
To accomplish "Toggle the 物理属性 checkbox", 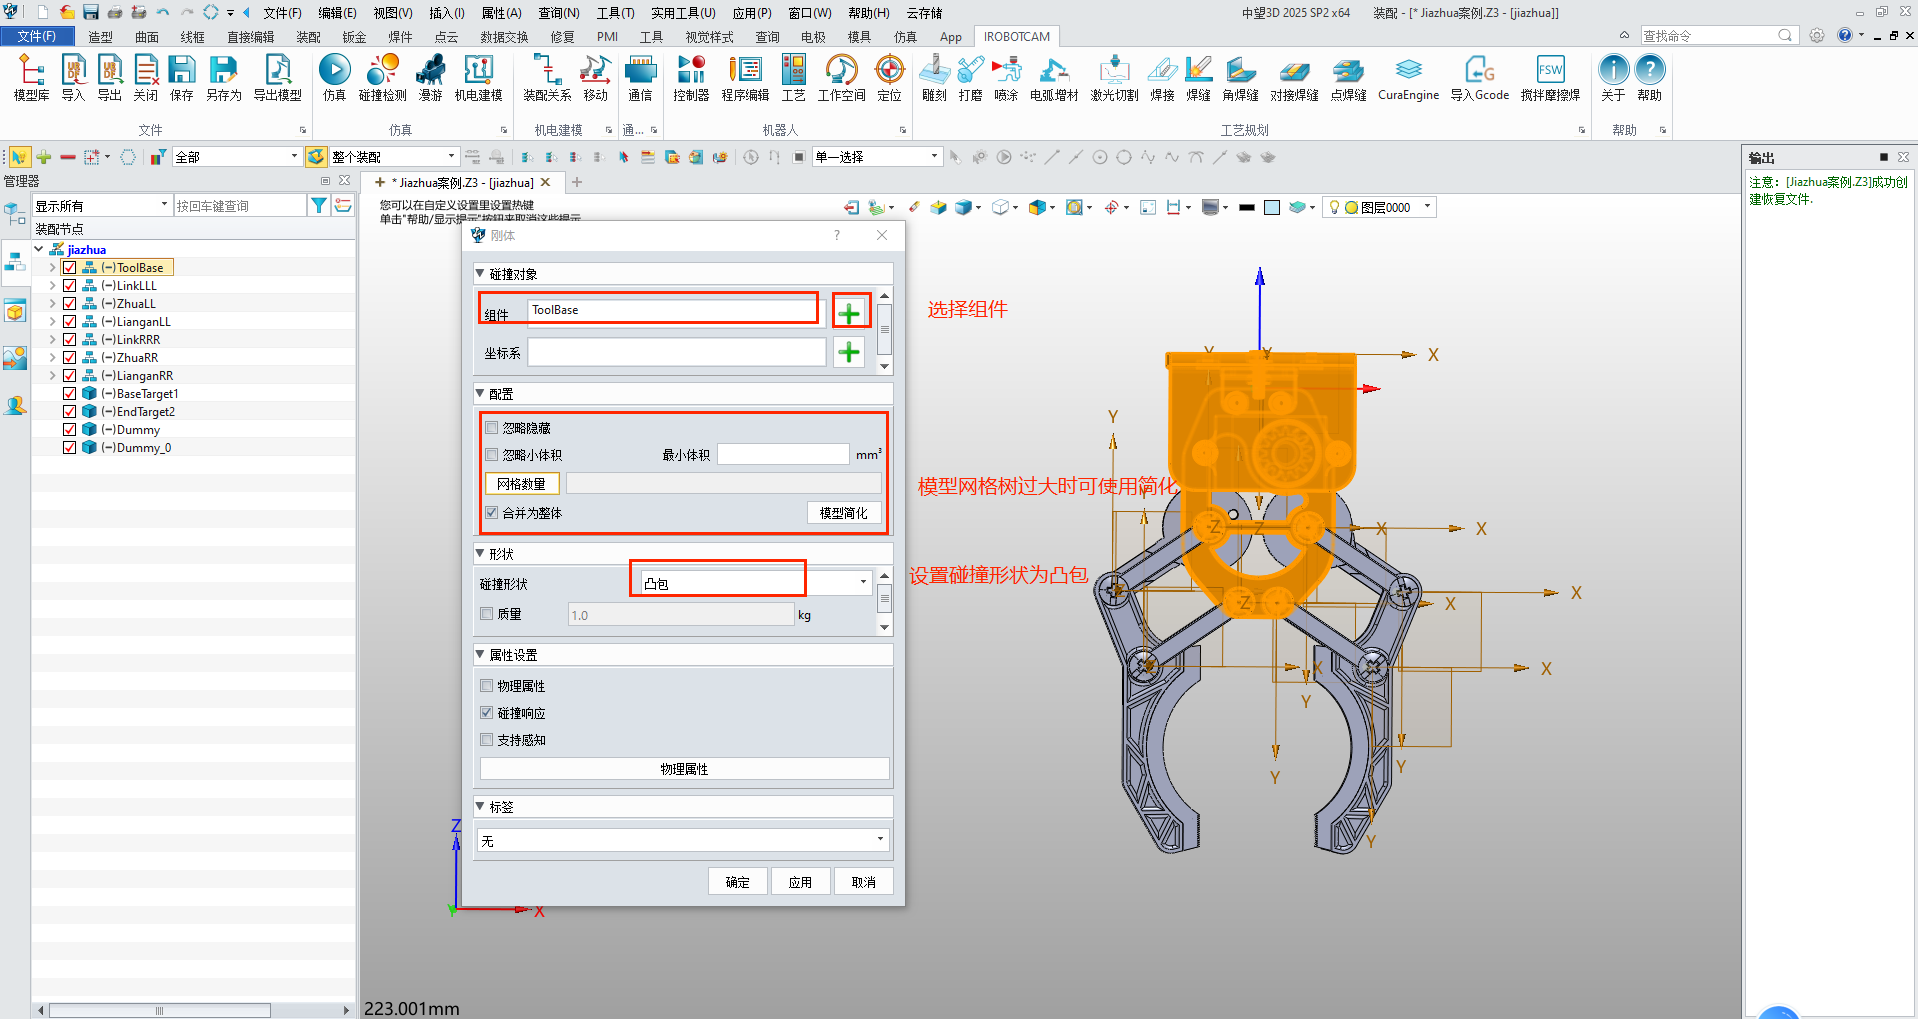I will pos(487,686).
